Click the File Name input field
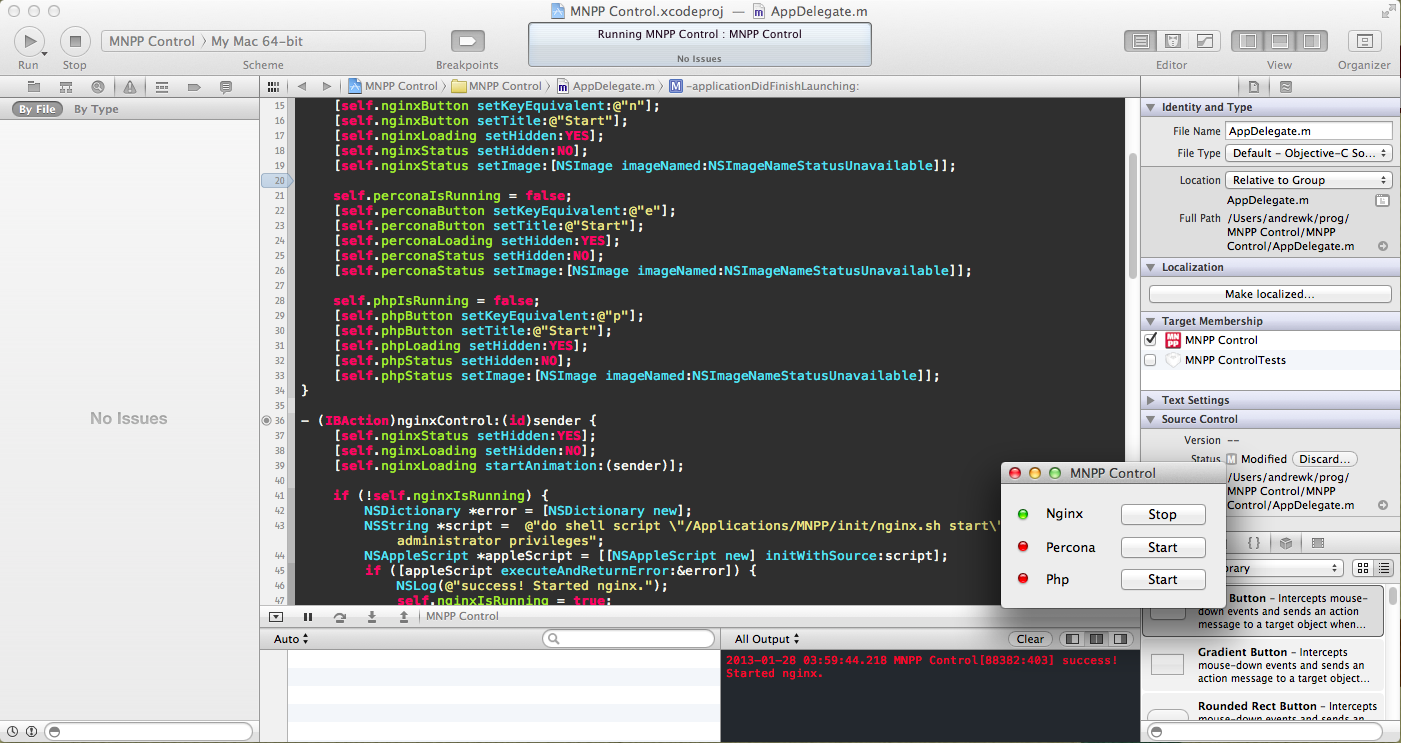The width and height of the screenshot is (1401, 743). 1309,131
